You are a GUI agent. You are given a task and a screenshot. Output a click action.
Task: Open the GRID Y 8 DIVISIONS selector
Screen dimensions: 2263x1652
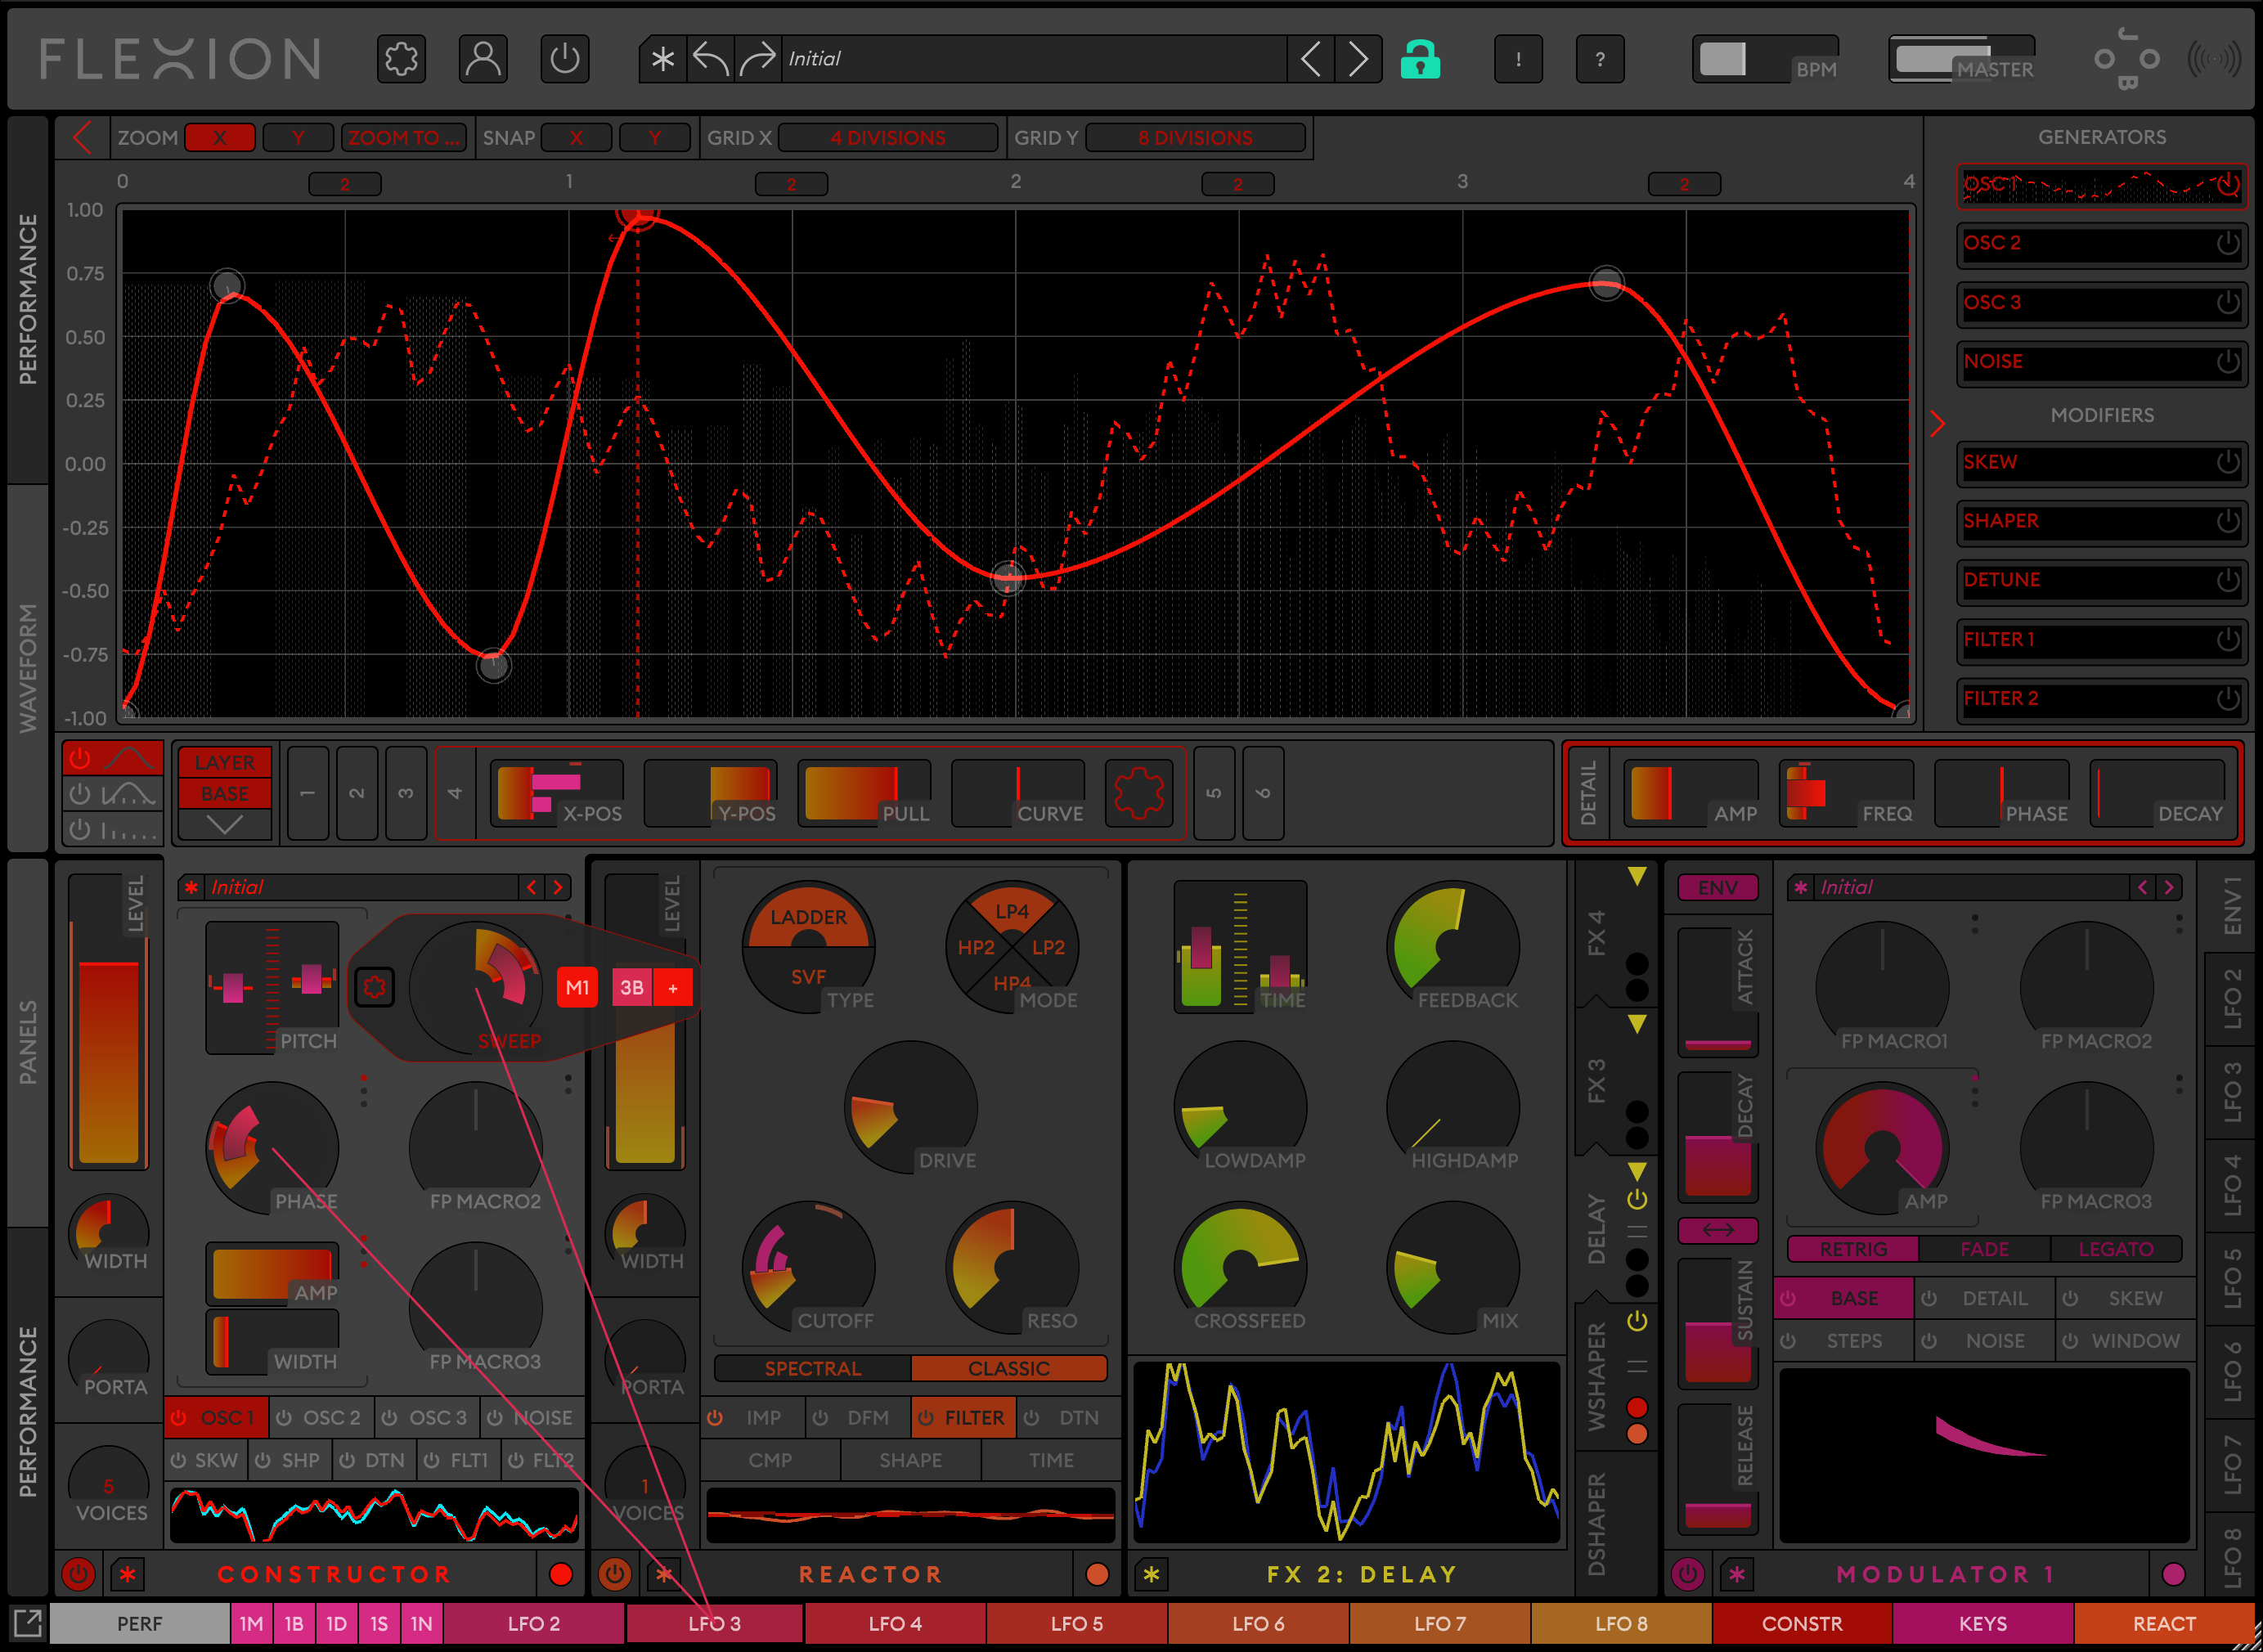pos(1195,137)
